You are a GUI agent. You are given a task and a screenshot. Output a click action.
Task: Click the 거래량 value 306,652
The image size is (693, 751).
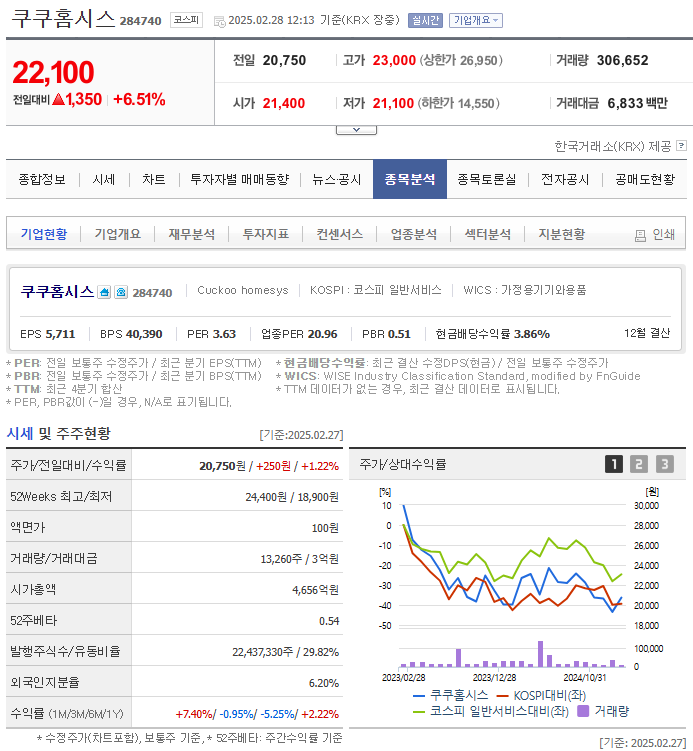(623, 60)
